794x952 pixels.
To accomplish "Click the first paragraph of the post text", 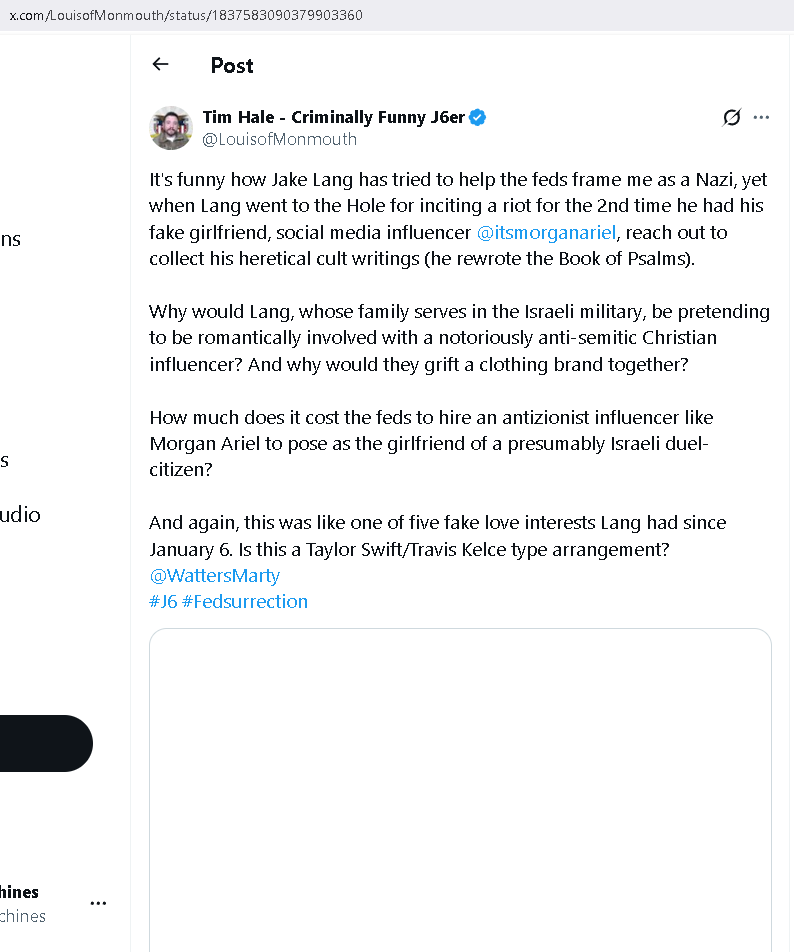I will pyautogui.click(x=458, y=219).
